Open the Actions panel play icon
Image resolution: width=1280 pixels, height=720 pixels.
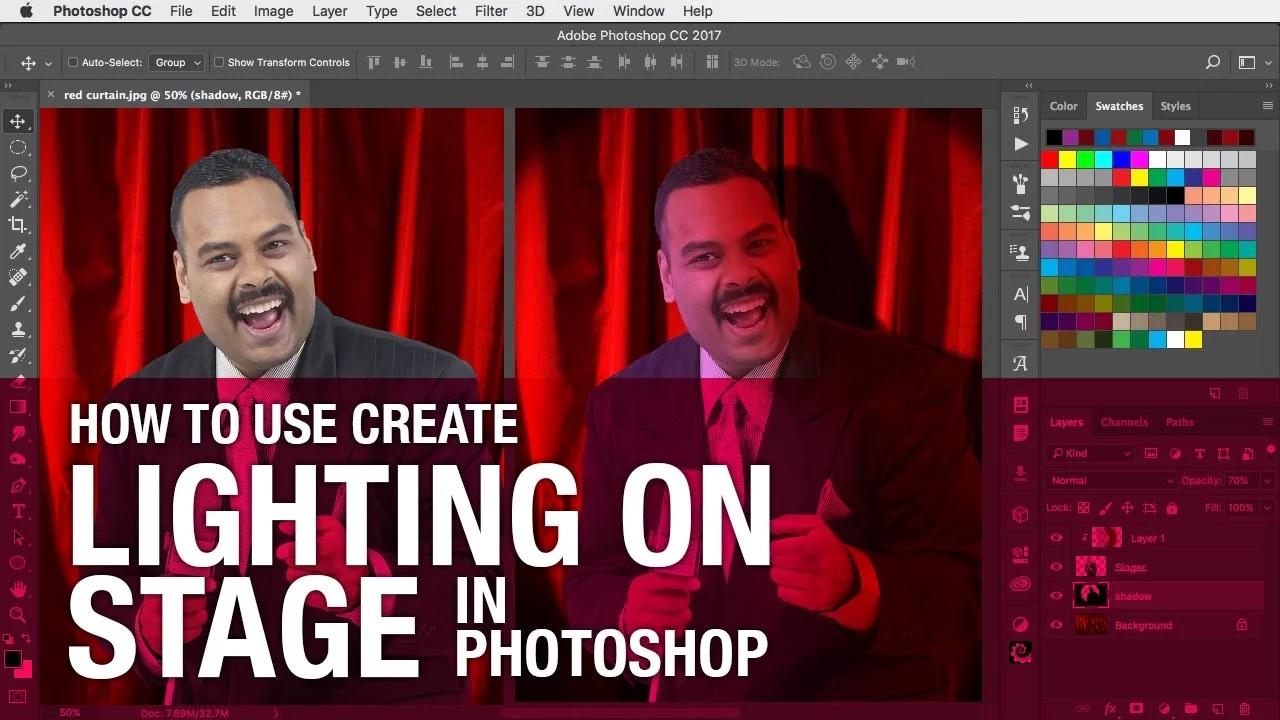tap(1021, 144)
